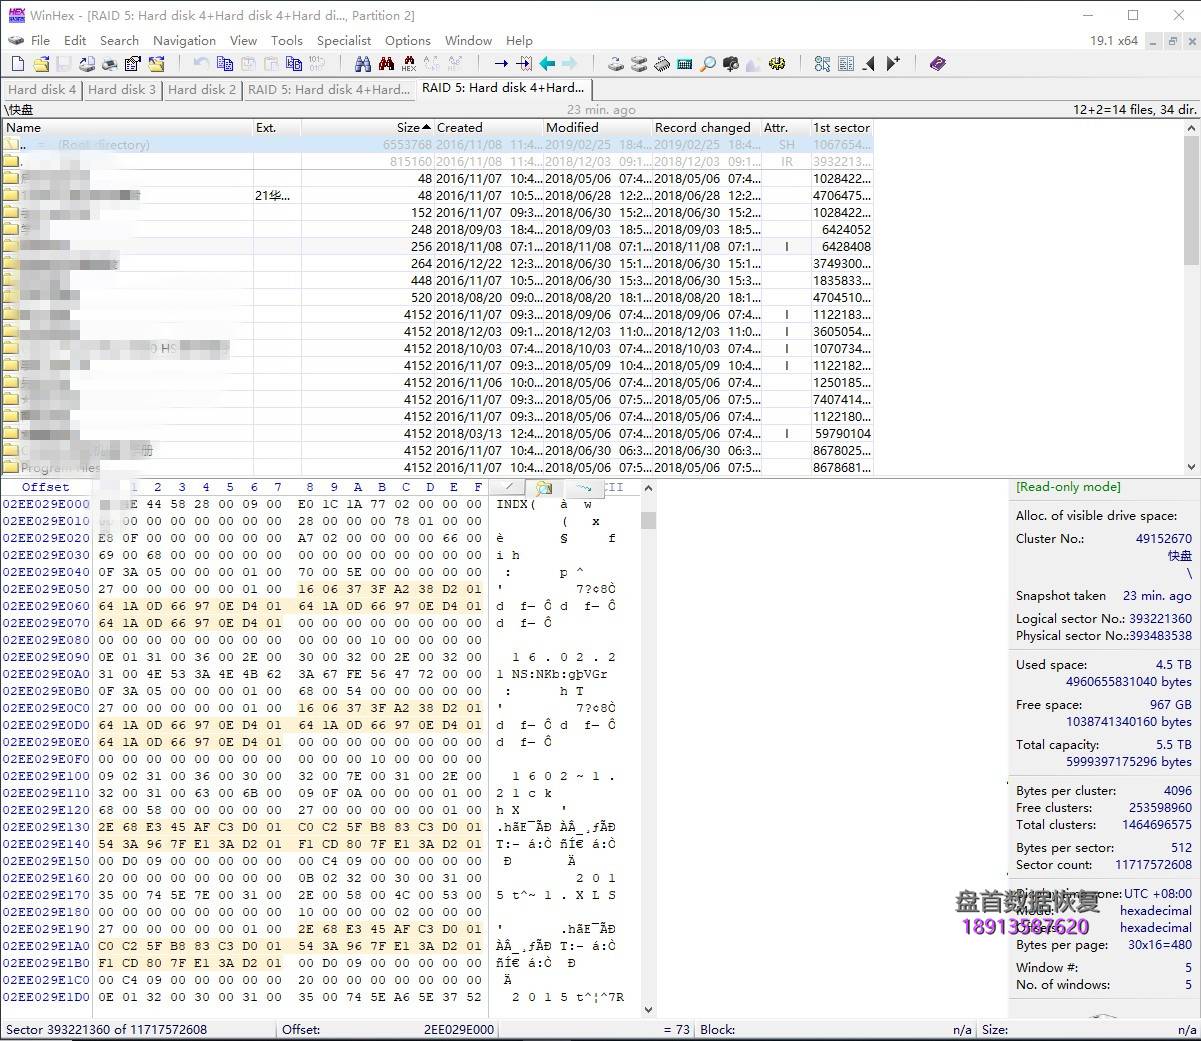The height and width of the screenshot is (1041, 1201).
Task: Click the Open Disk drives icon
Action: point(638,64)
